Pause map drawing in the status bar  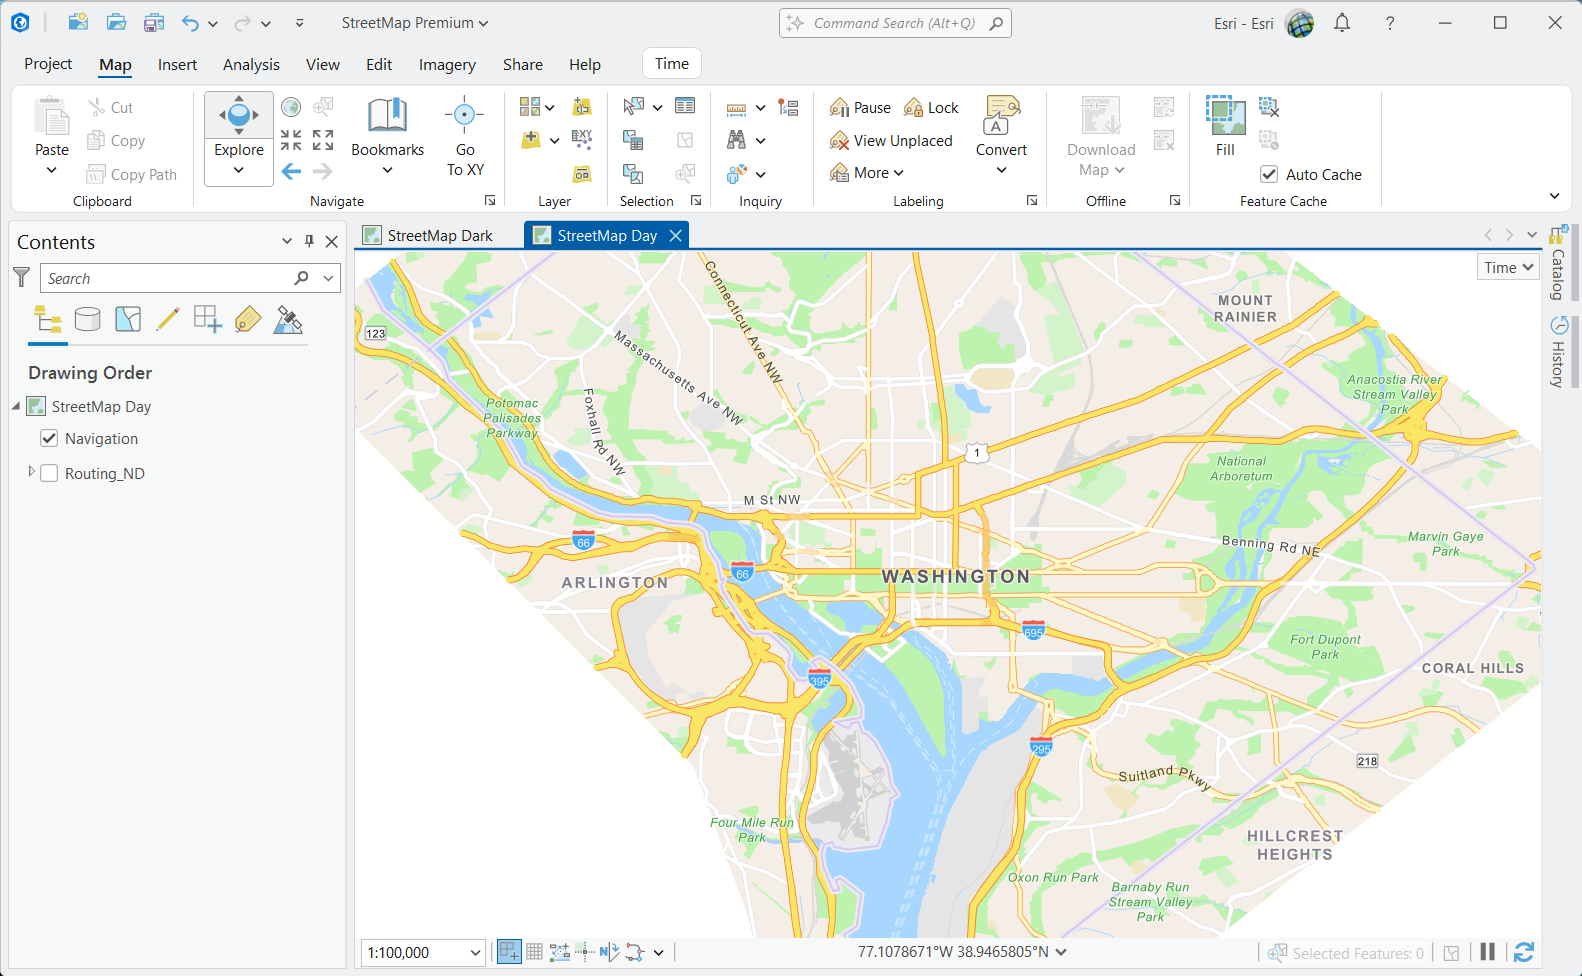click(1487, 952)
